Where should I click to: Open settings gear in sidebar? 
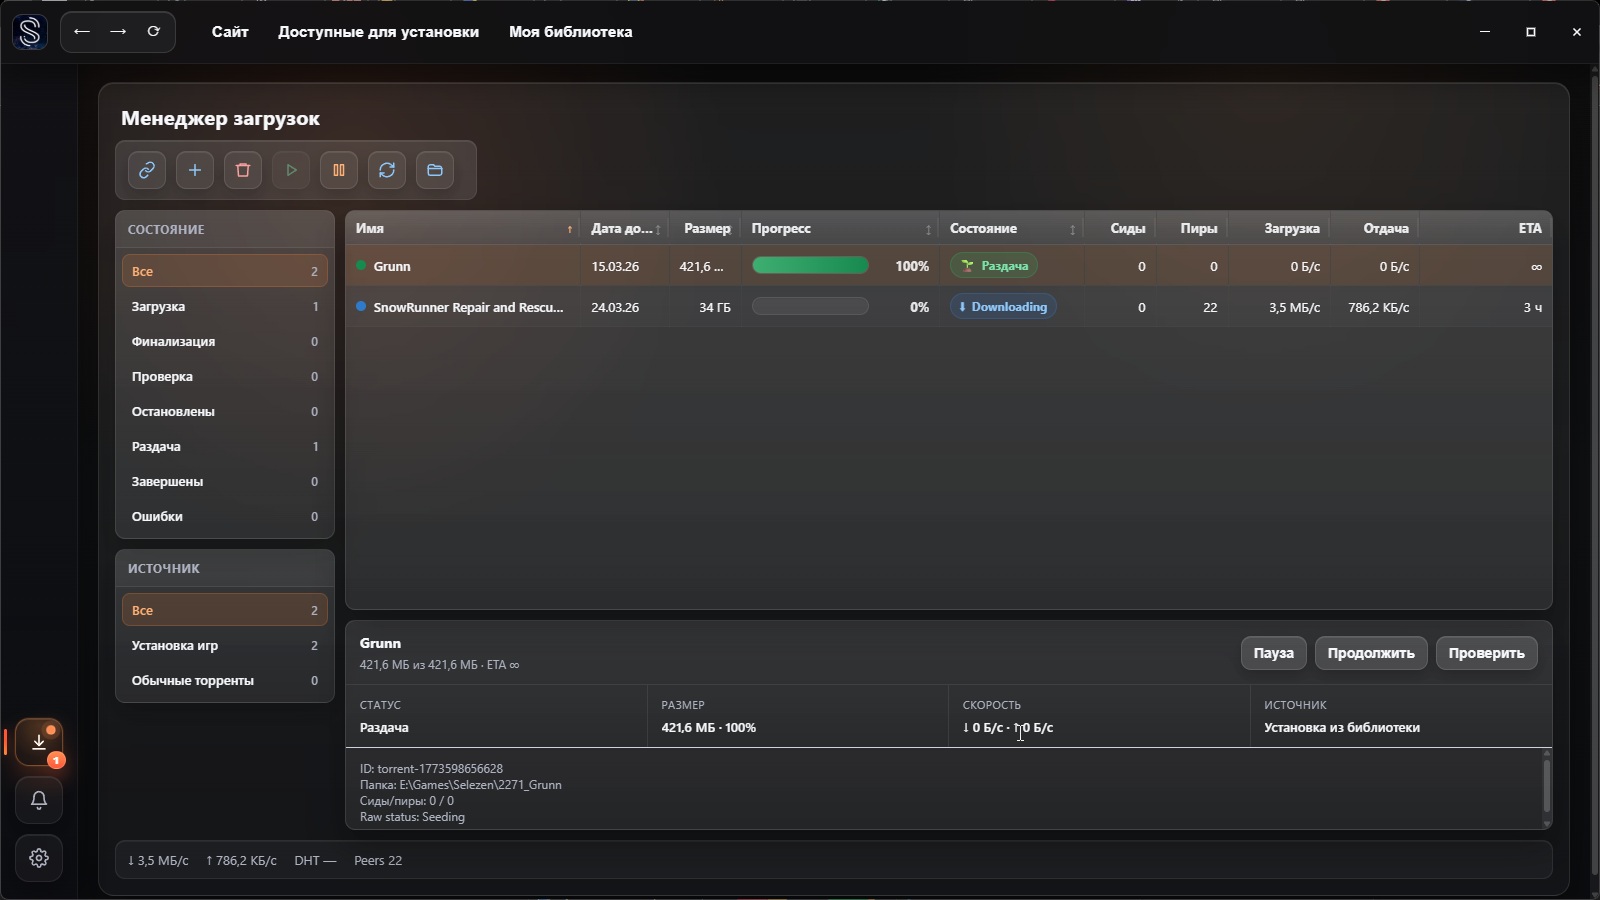pyautogui.click(x=39, y=858)
